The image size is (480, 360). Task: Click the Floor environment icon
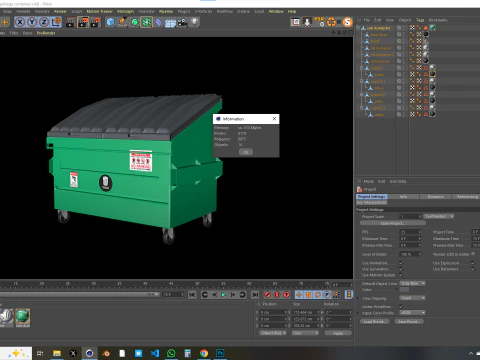pyautogui.click(x=170, y=23)
